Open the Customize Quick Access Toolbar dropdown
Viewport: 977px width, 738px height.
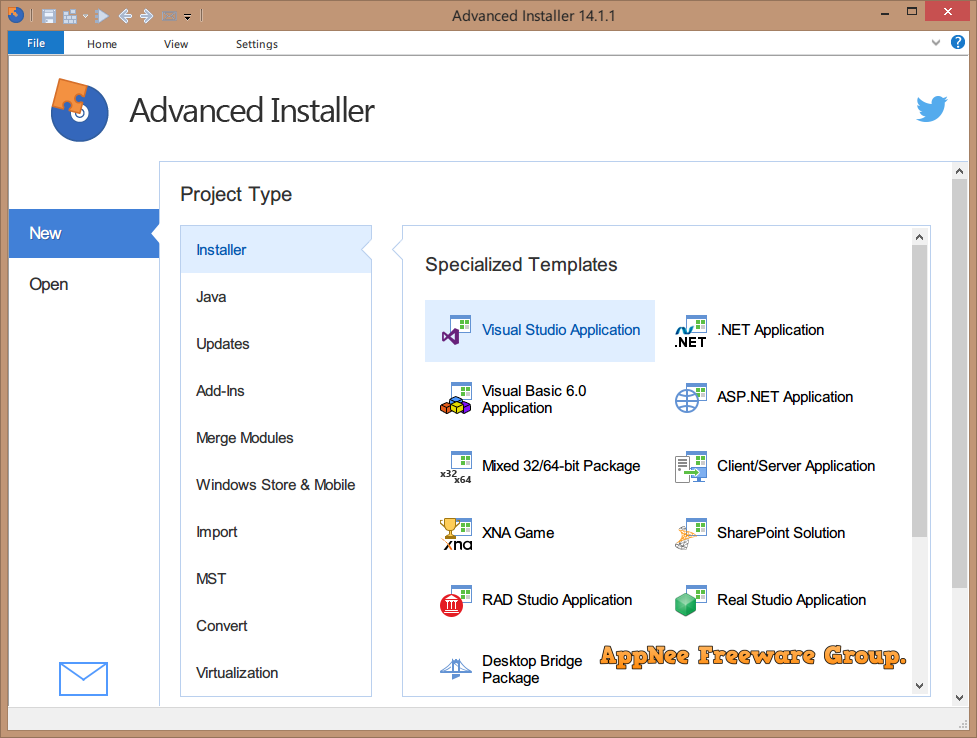coord(188,17)
